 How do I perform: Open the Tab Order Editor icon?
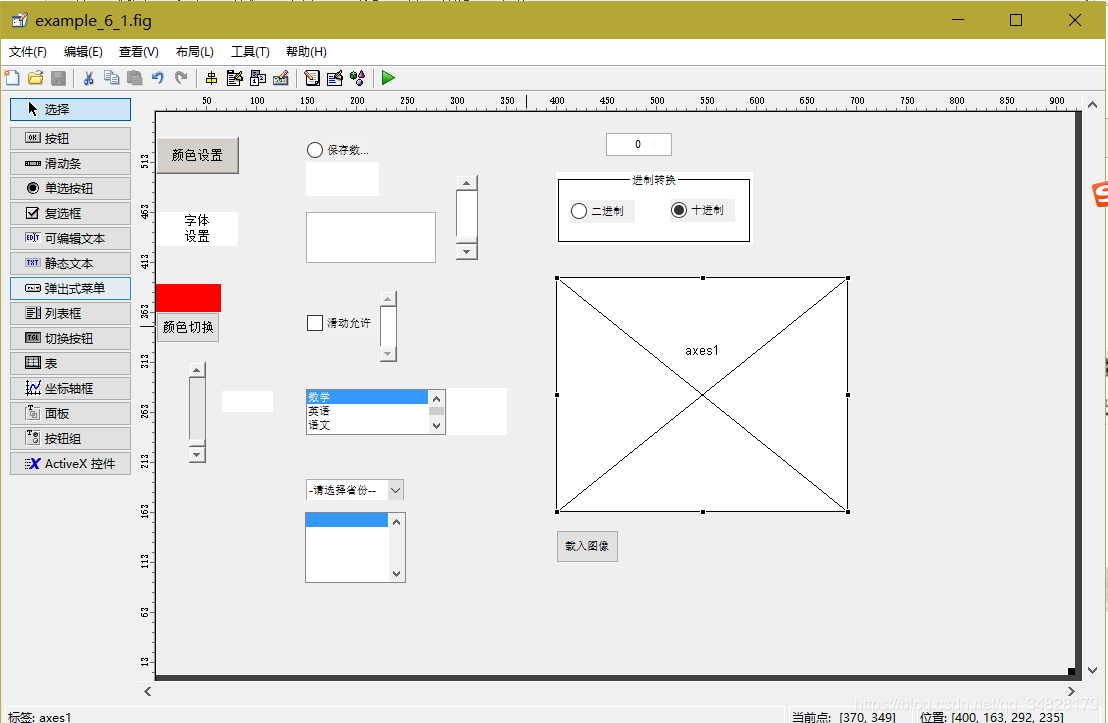[x=258, y=78]
